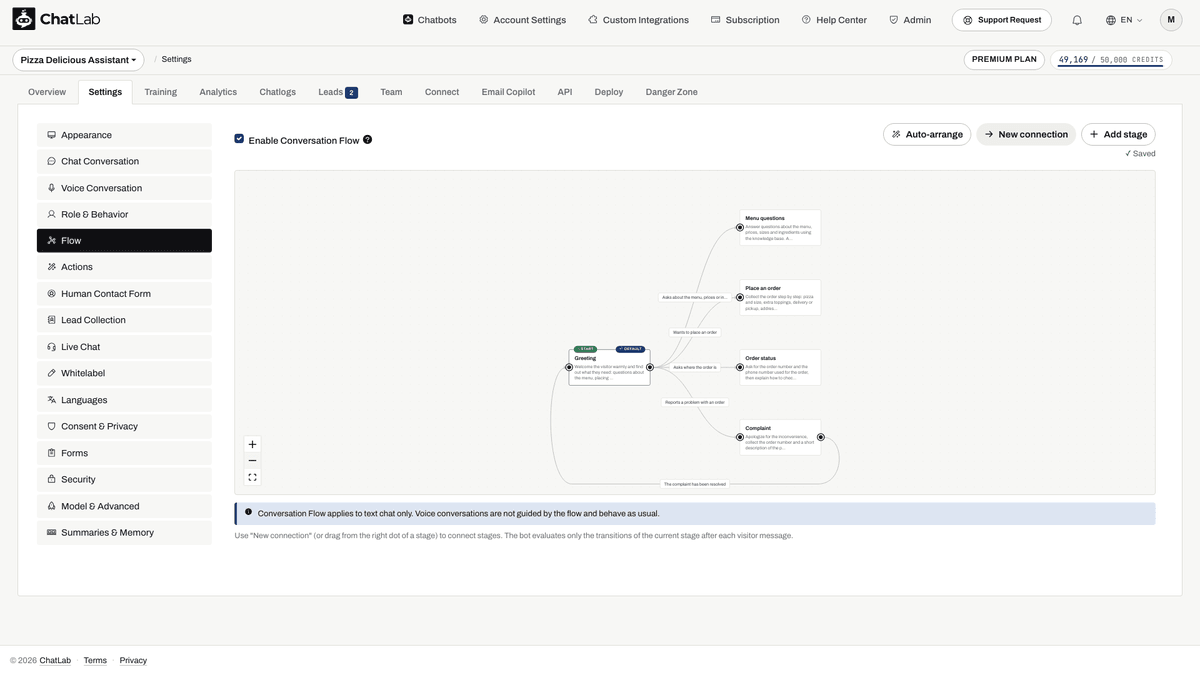
Task: Click the right connection dot on Greeting stage
Action: pos(650,367)
